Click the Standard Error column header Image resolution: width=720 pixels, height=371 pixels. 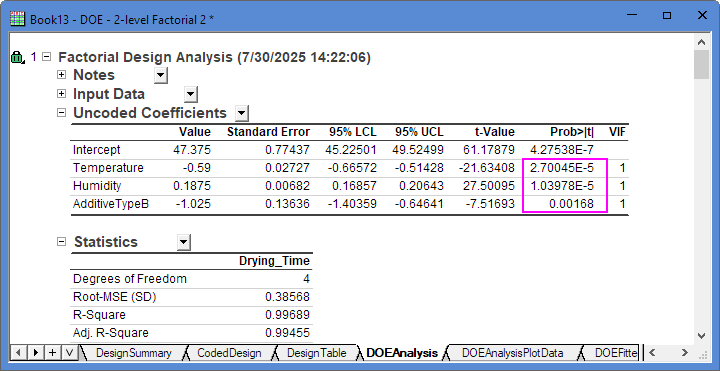(269, 132)
